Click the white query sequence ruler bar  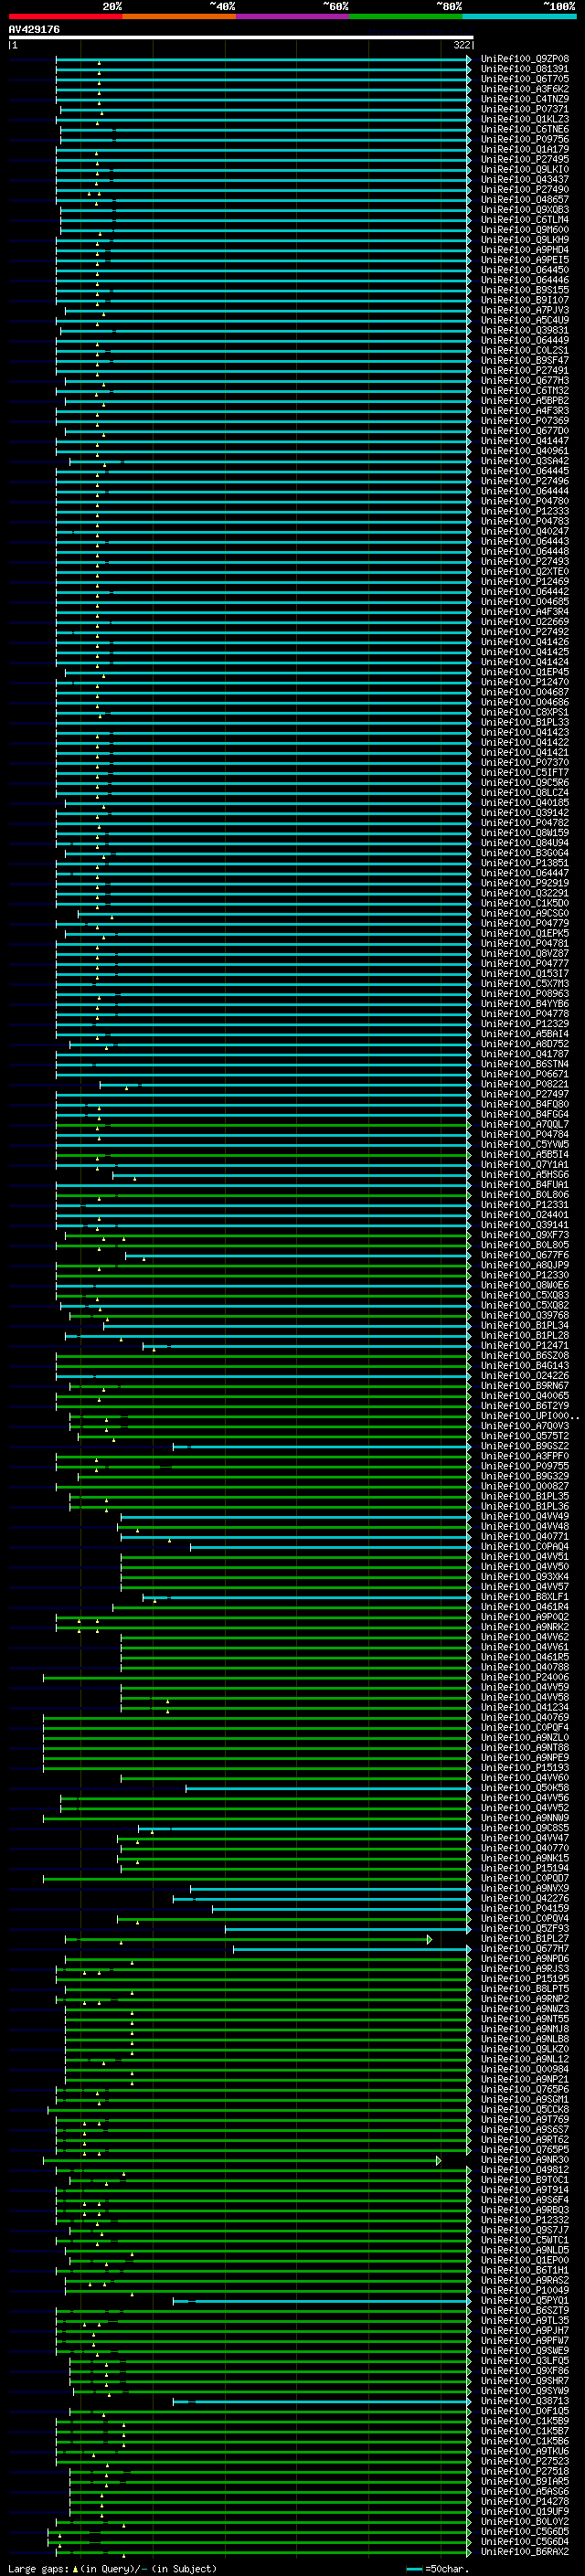click(x=240, y=37)
